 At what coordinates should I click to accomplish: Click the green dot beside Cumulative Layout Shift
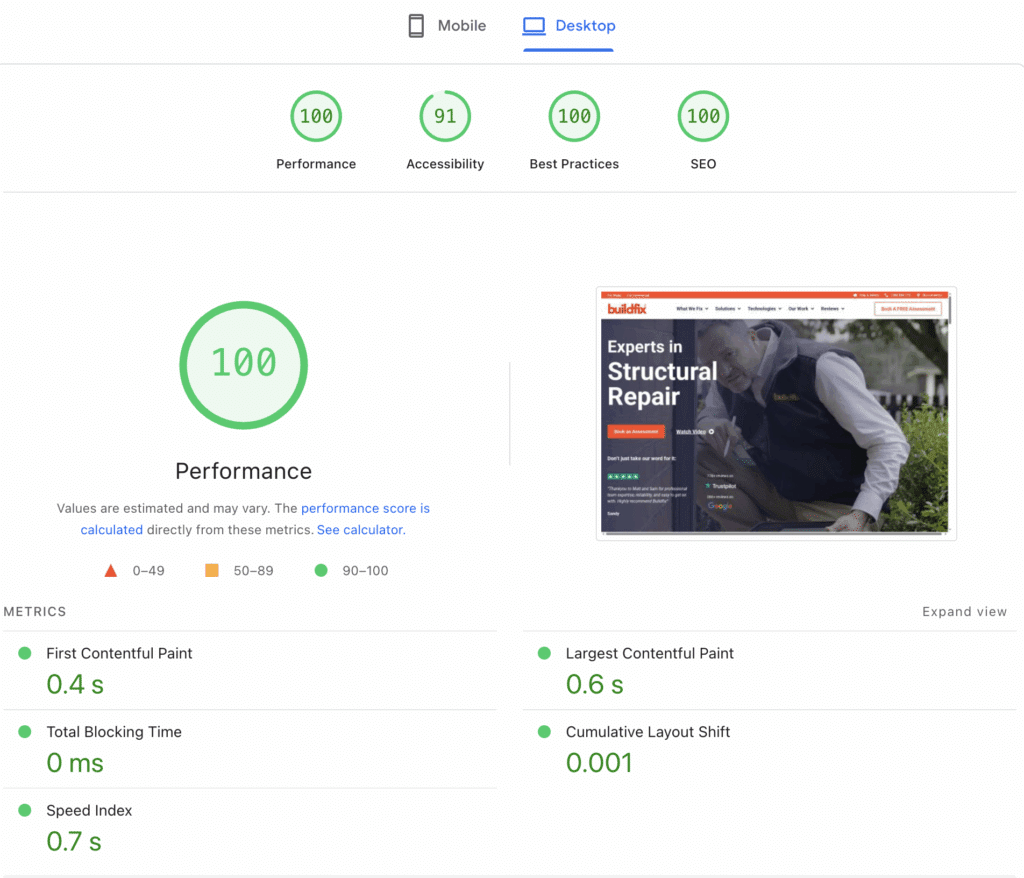tap(544, 731)
